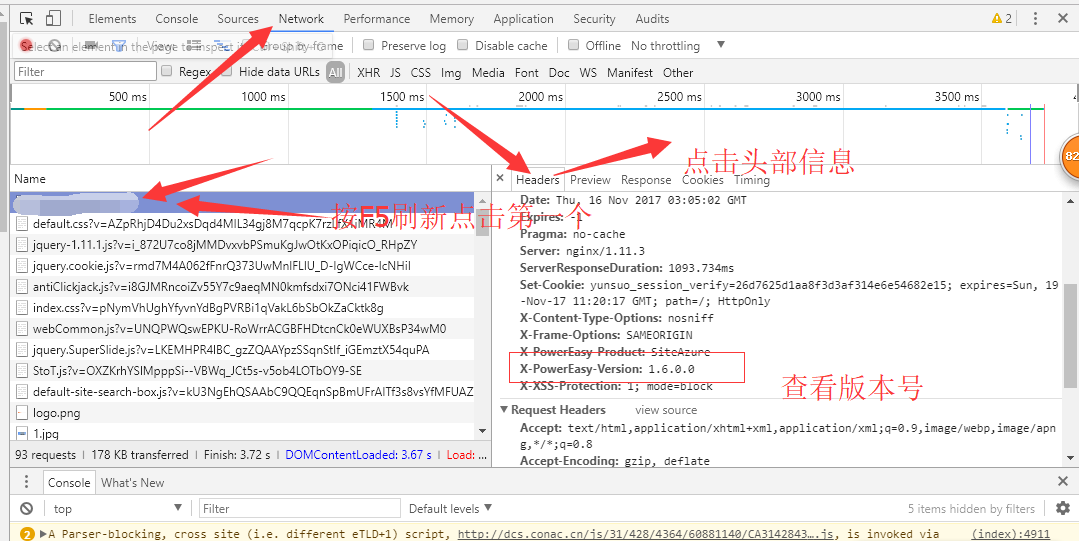Collapse the Request Headers section
1079x541 pixels.
tap(504, 410)
